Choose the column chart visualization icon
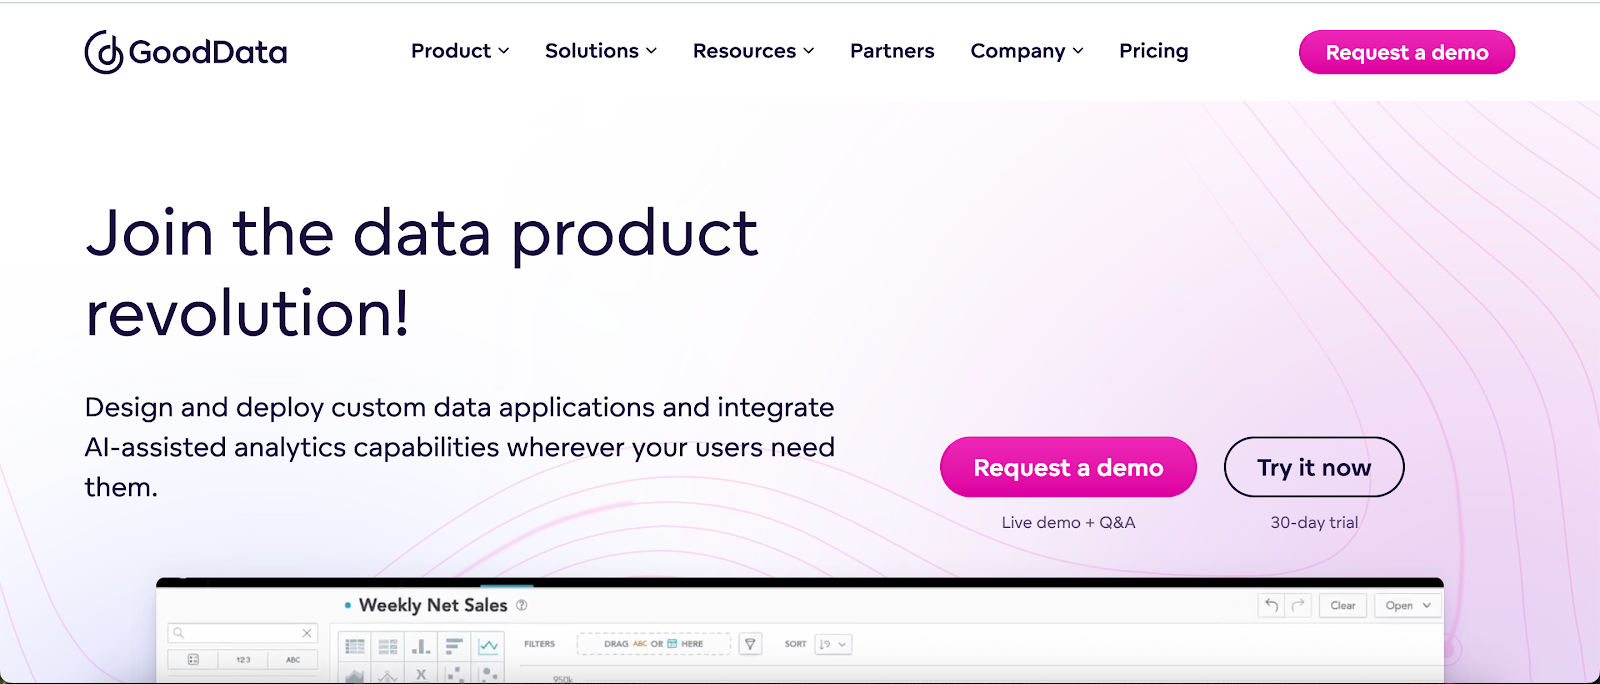Image resolution: width=1600 pixels, height=684 pixels. (421, 646)
